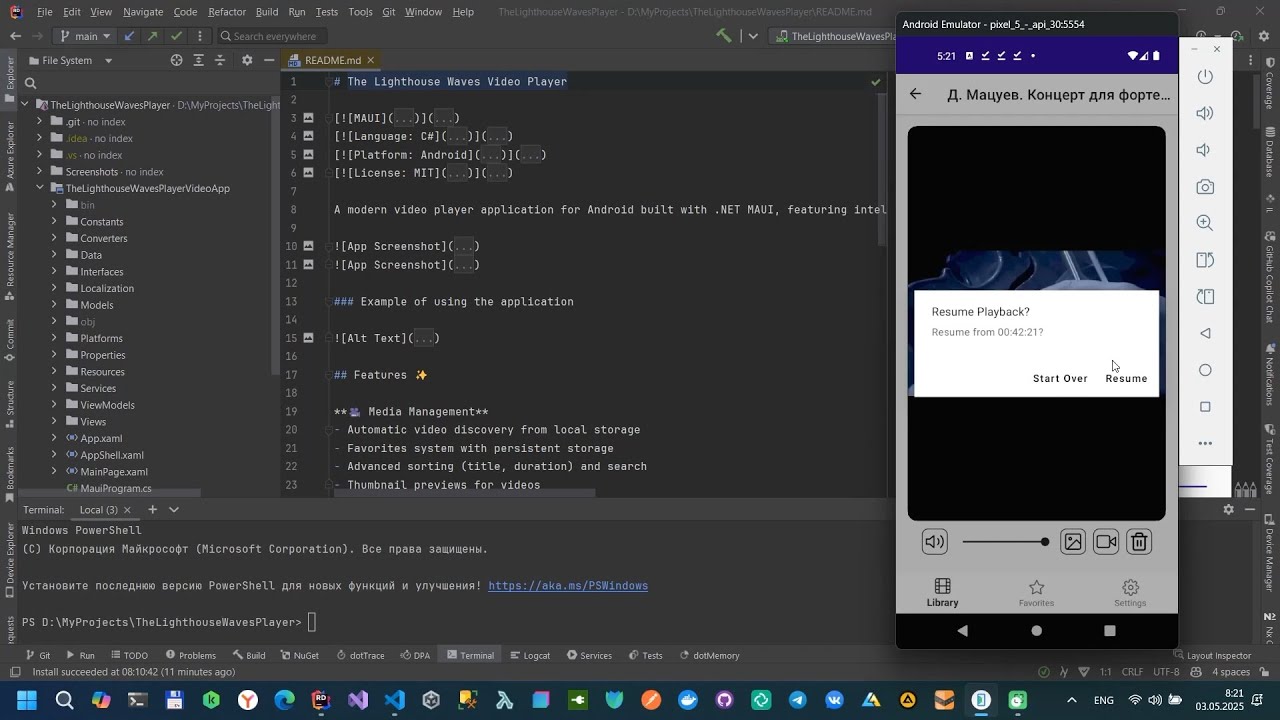Click emulator Volume Down icon

tap(1205, 150)
